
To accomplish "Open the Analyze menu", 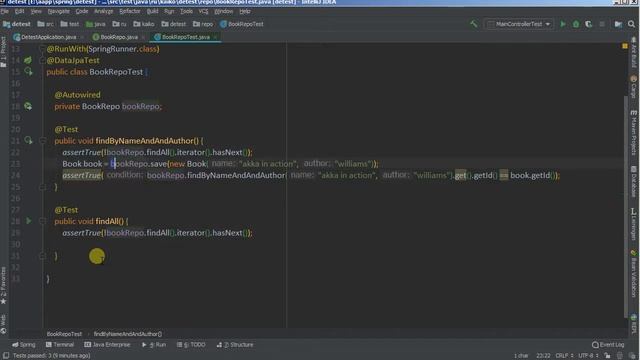I will point(103,11).
